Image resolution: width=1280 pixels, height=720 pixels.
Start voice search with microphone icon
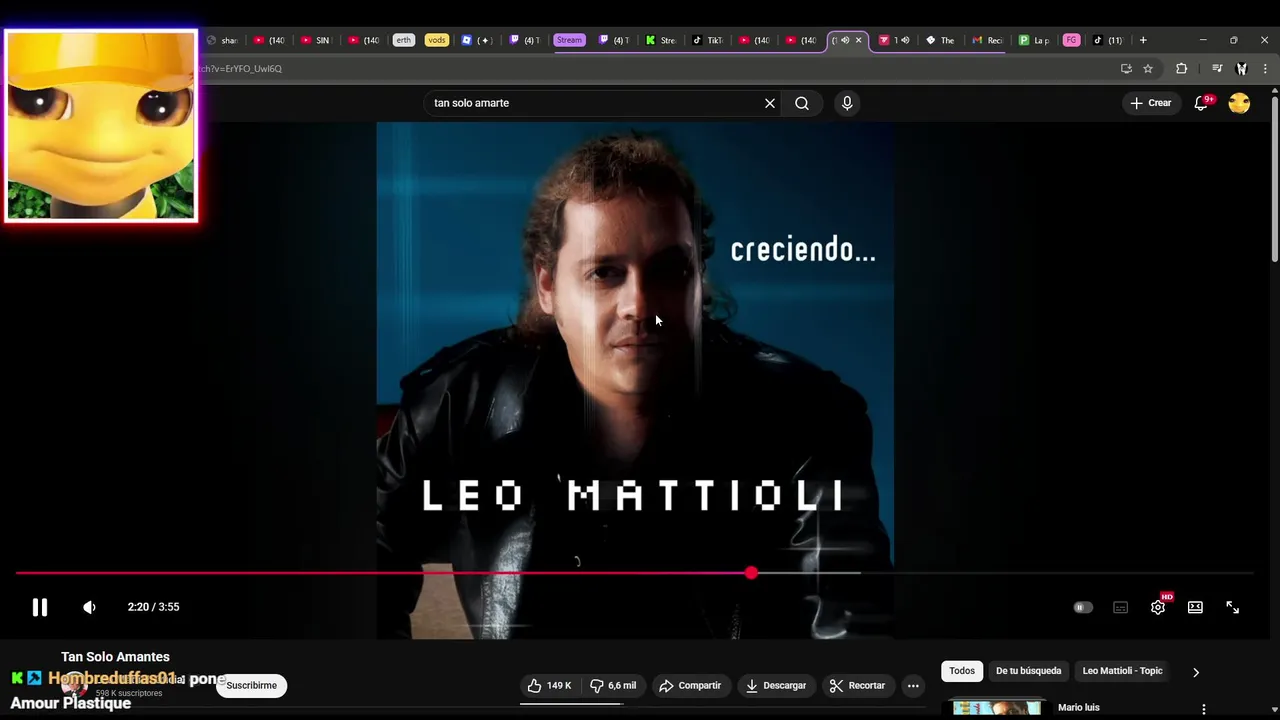pyautogui.click(x=847, y=103)
